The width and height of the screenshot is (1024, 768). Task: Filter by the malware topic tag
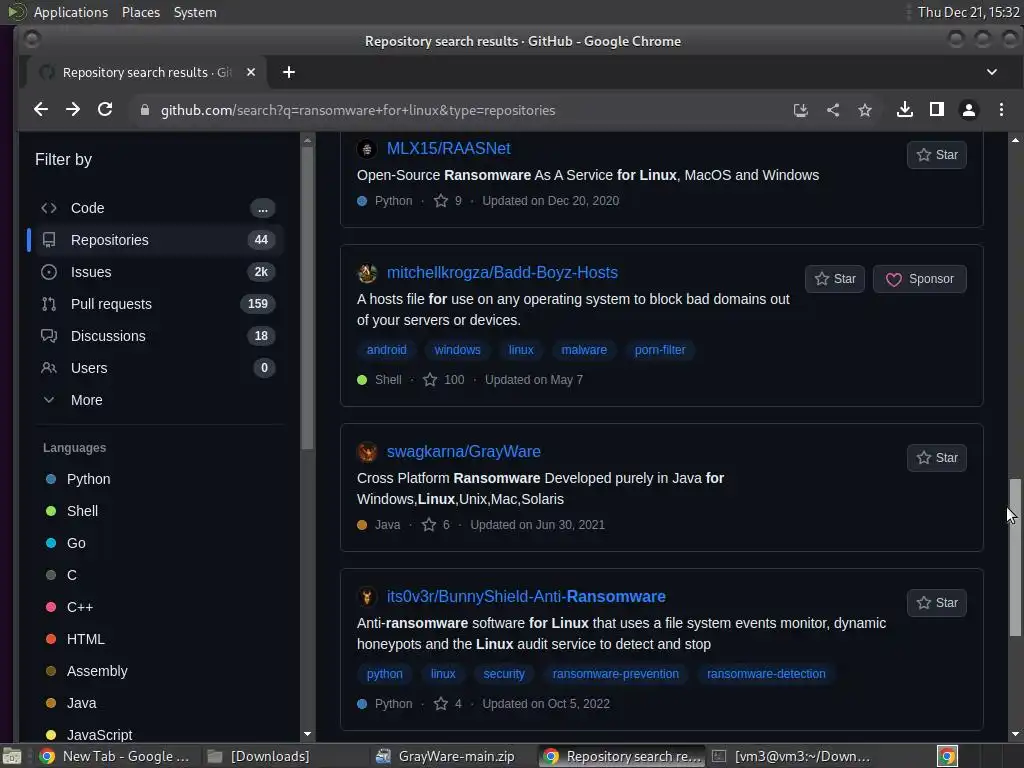584,349
